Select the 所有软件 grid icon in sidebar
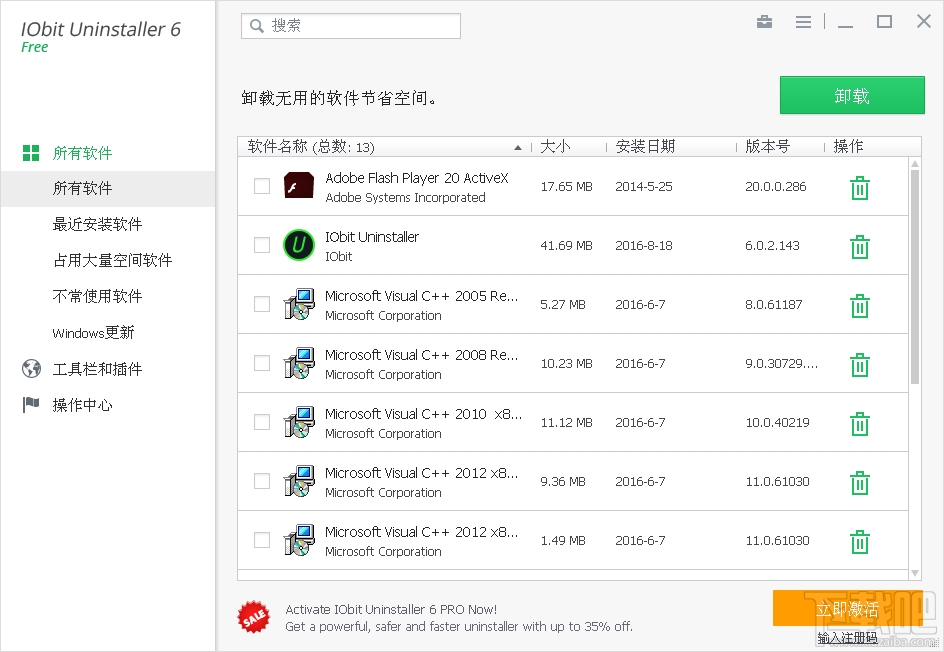The image size is (944, 652). 33,153
